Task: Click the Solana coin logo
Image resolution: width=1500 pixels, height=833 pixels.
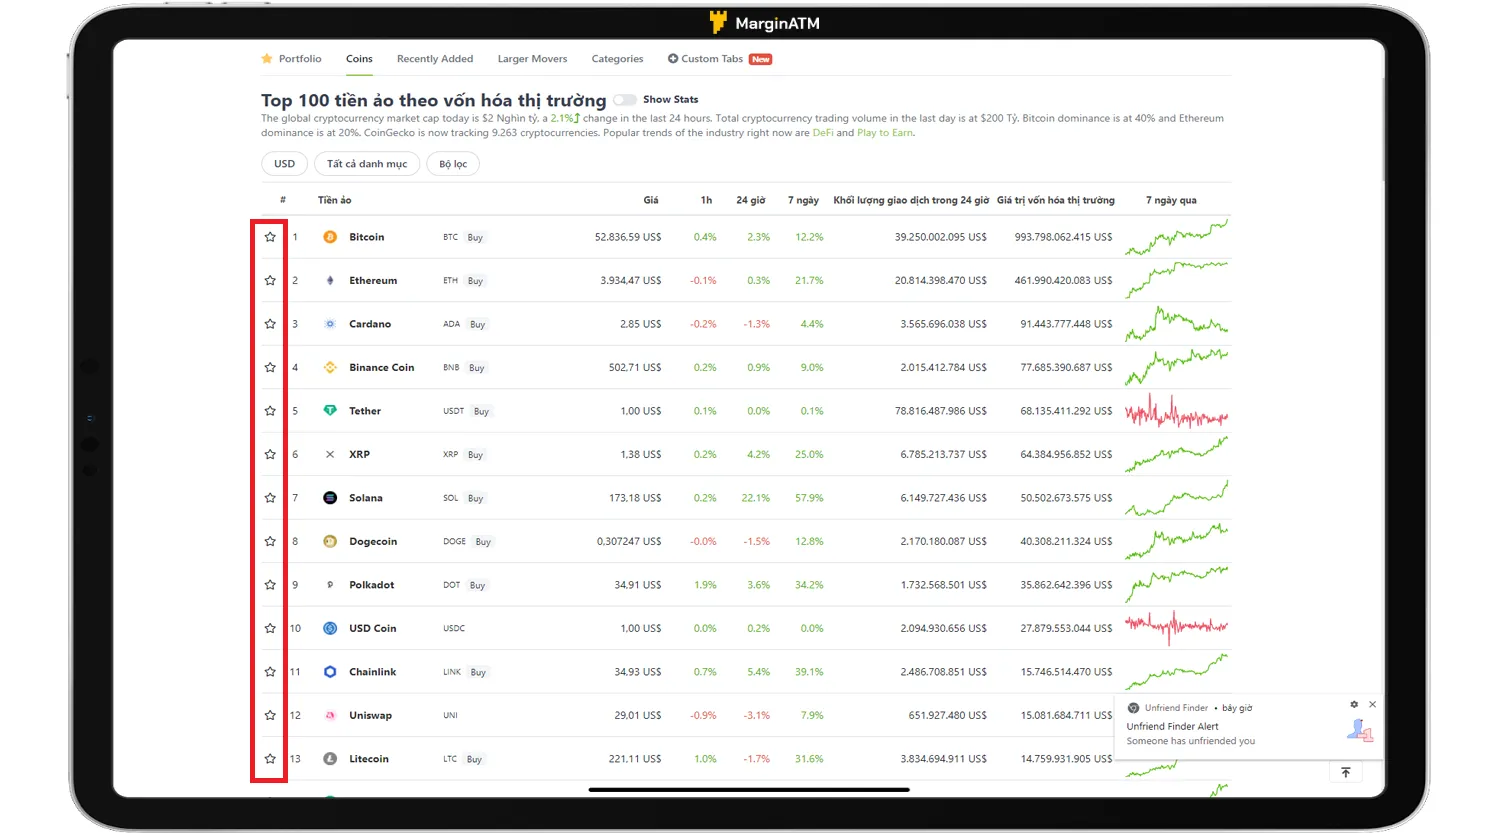Action: coord(330,498)
